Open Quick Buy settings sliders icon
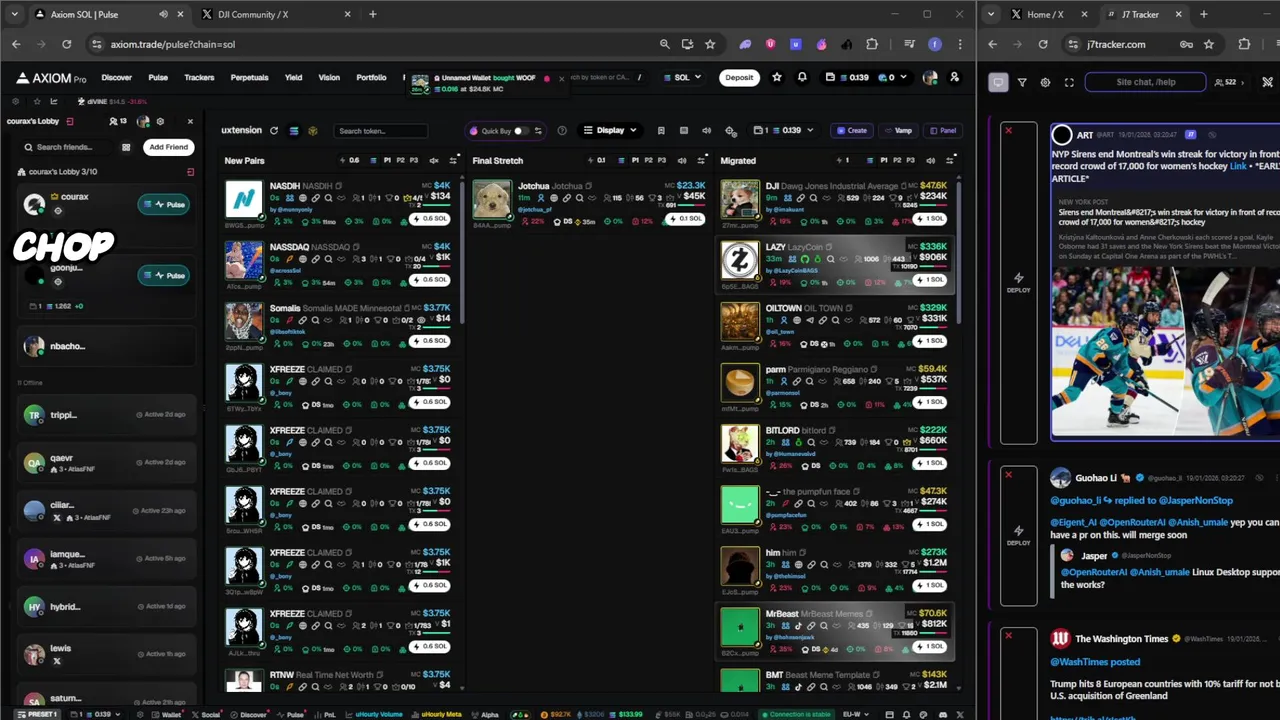The image size is (1280, 720). click(x=538, y=131)
